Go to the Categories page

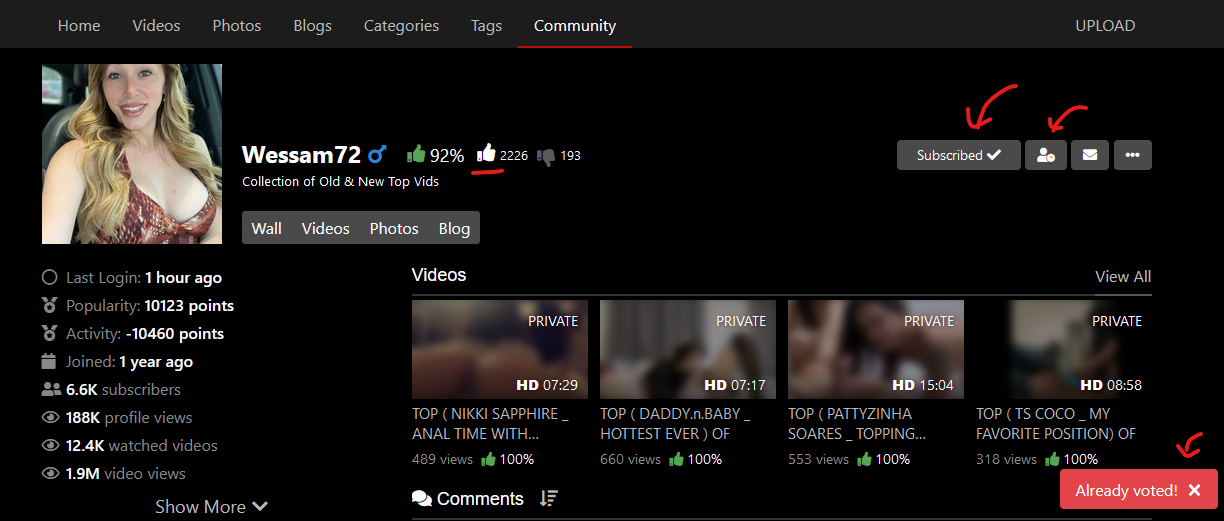[x=401, y=26]
